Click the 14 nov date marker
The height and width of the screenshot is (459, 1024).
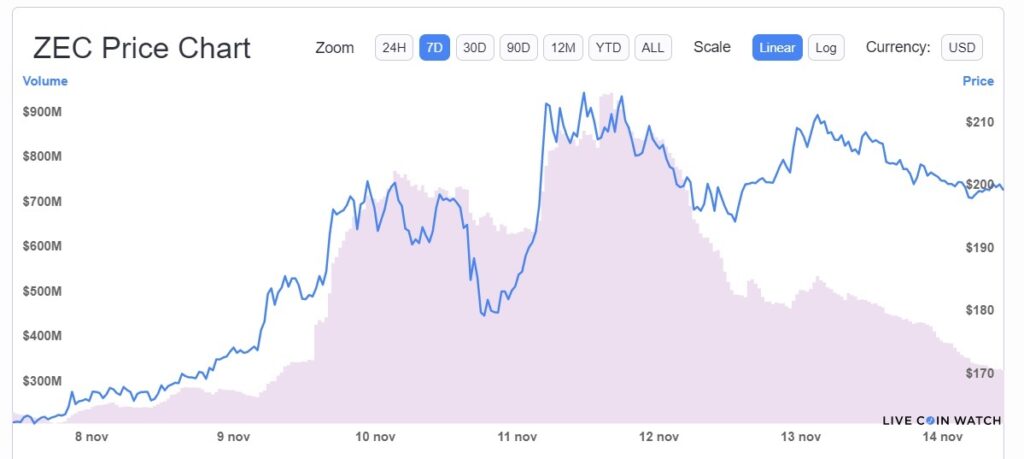click(x=942, y=437)
